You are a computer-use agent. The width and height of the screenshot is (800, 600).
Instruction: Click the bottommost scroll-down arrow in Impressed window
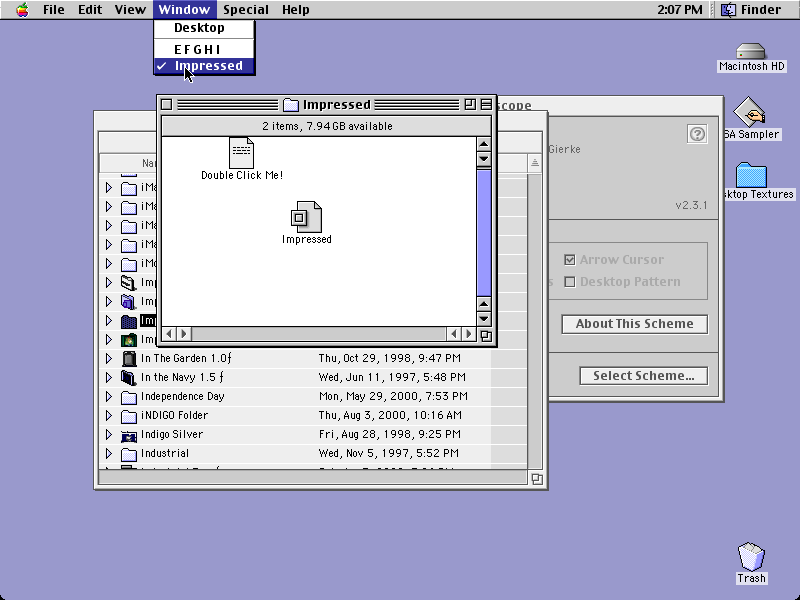click(484, 319)
